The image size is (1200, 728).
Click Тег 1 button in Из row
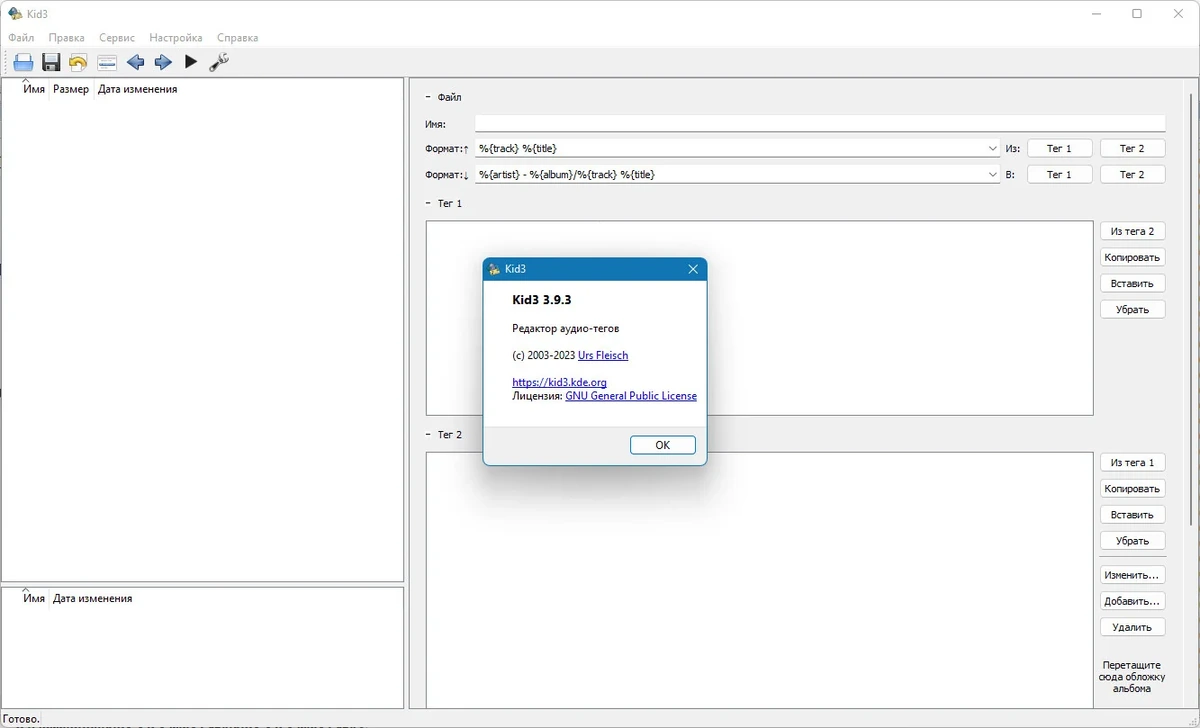coord(1059,148)
